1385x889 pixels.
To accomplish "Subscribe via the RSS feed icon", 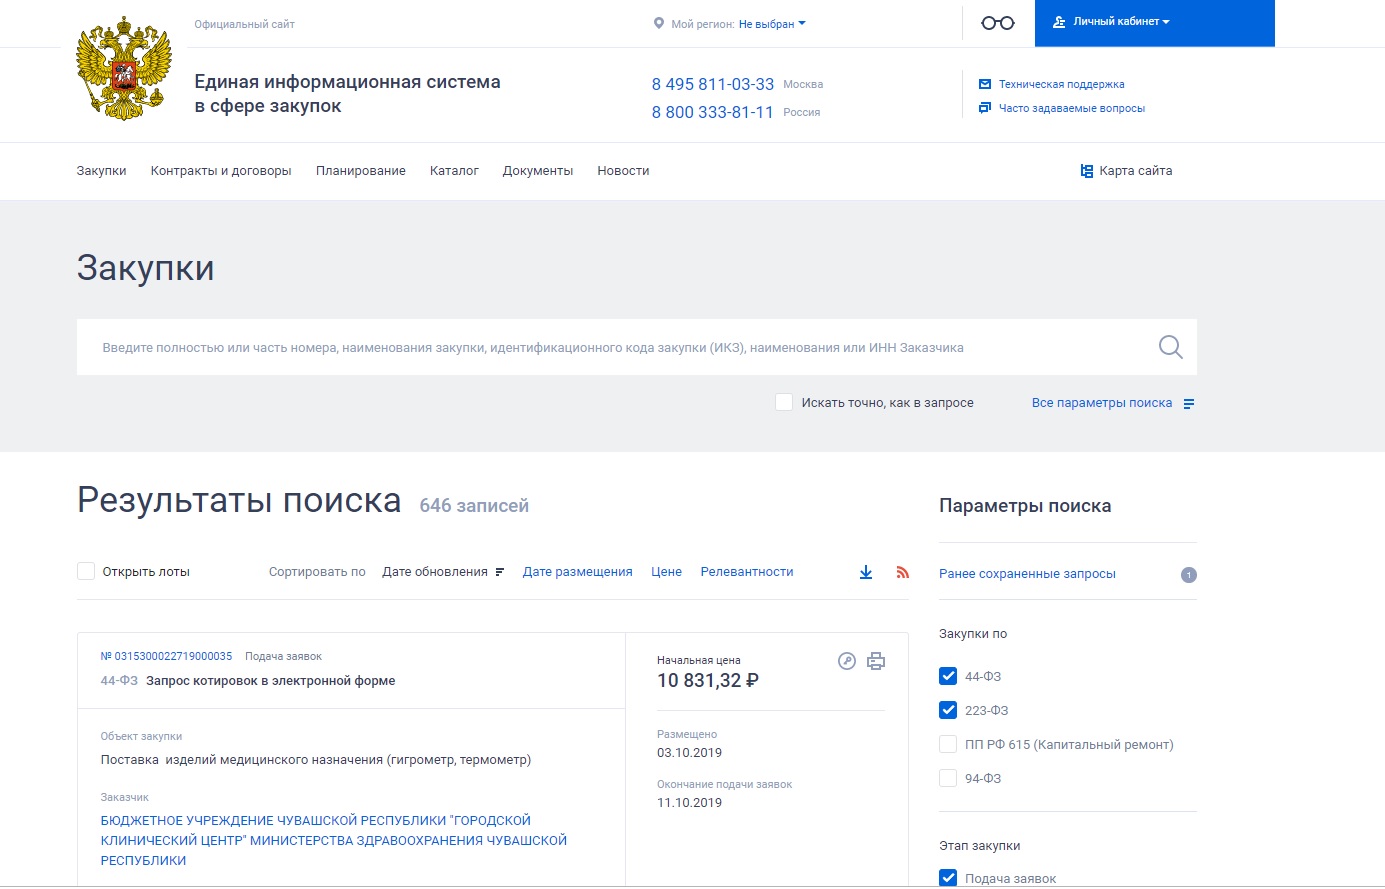I will (902, 572).
